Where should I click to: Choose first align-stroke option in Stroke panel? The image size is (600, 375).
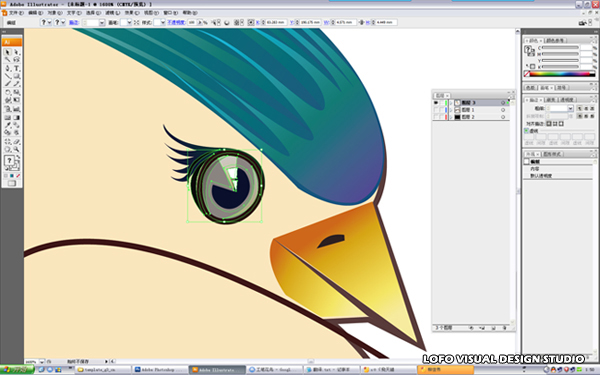[x=549, y=124]
